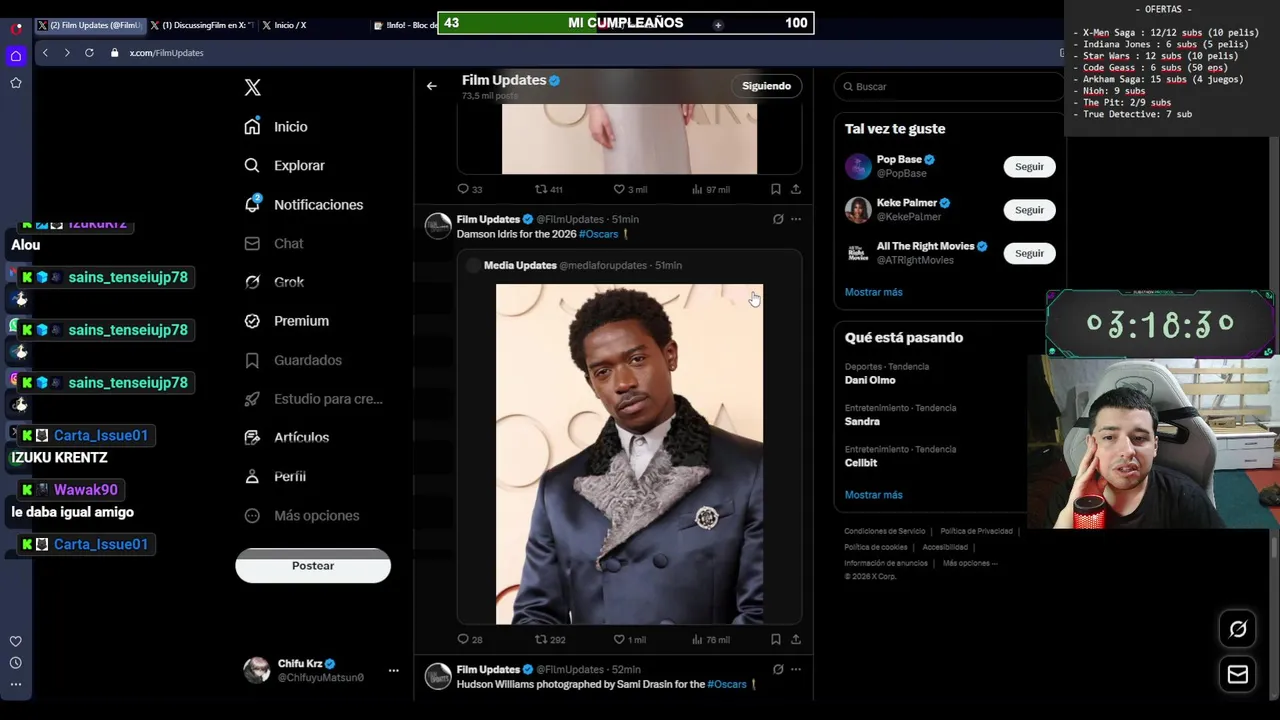The height and width of the screenshot is (720, 1280).
Task: Open the Chat section
Action: 274,244
